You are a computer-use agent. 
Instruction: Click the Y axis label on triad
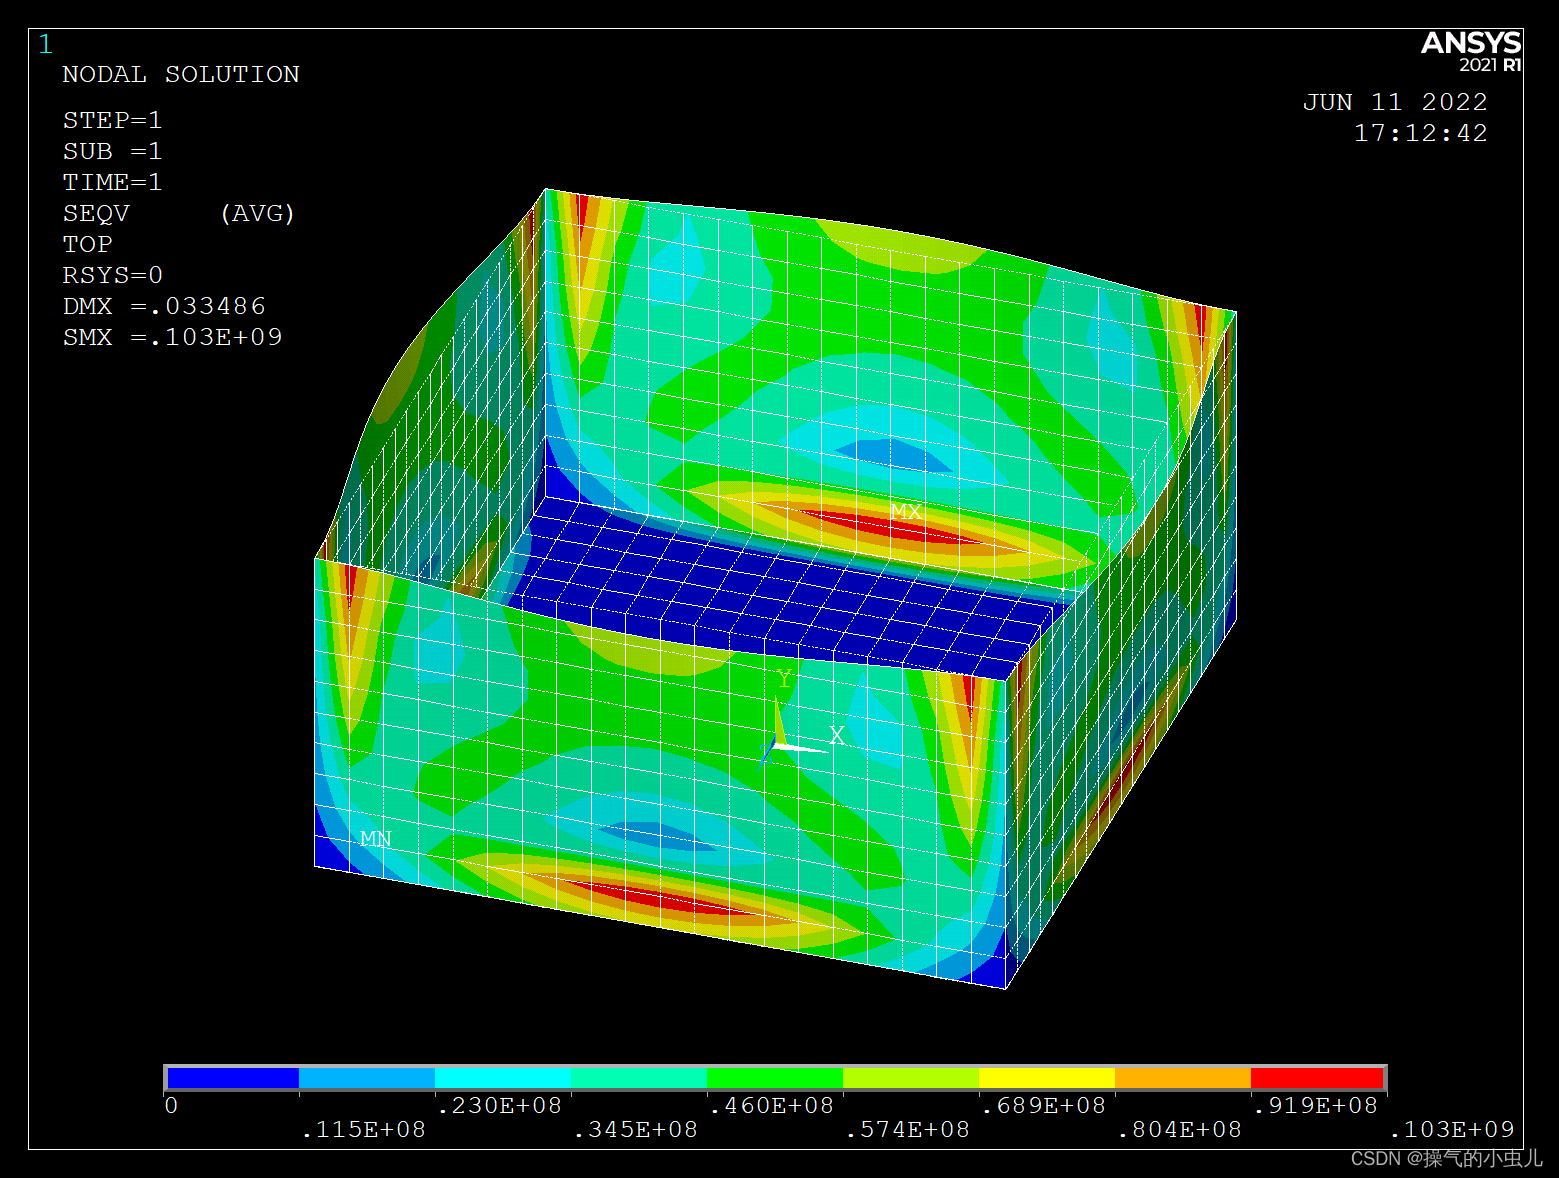(785, 679)
